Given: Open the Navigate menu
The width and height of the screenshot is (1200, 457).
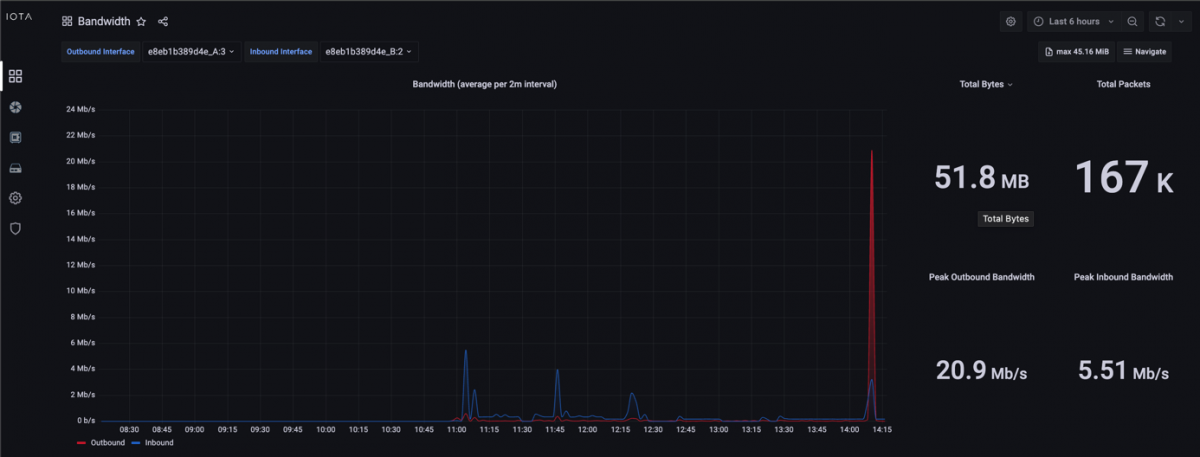Looking at the screenshot, I should (1145, 51).
